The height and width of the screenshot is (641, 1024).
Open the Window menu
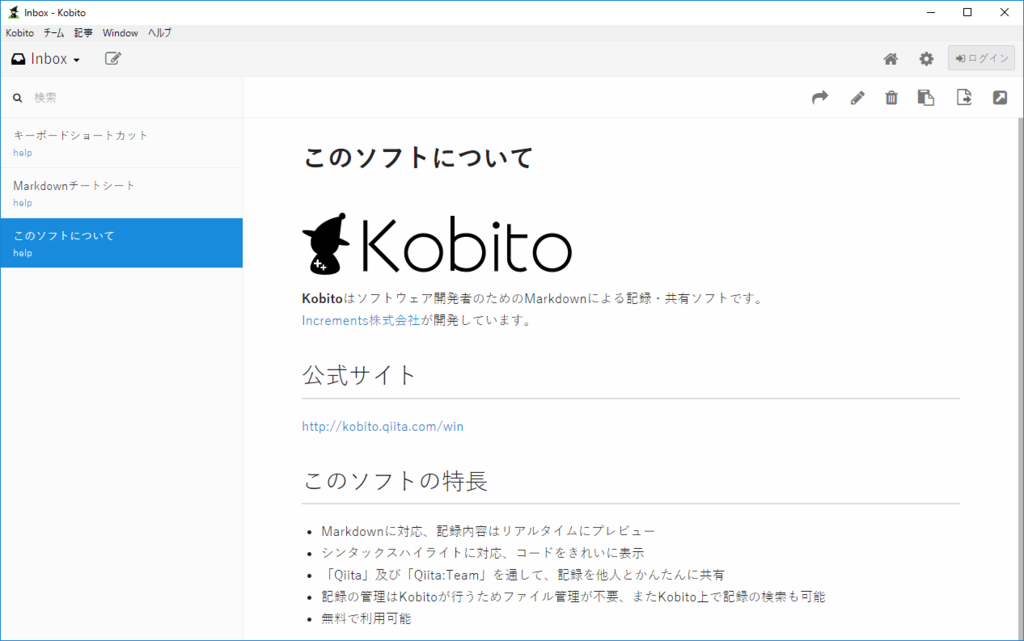120,33
